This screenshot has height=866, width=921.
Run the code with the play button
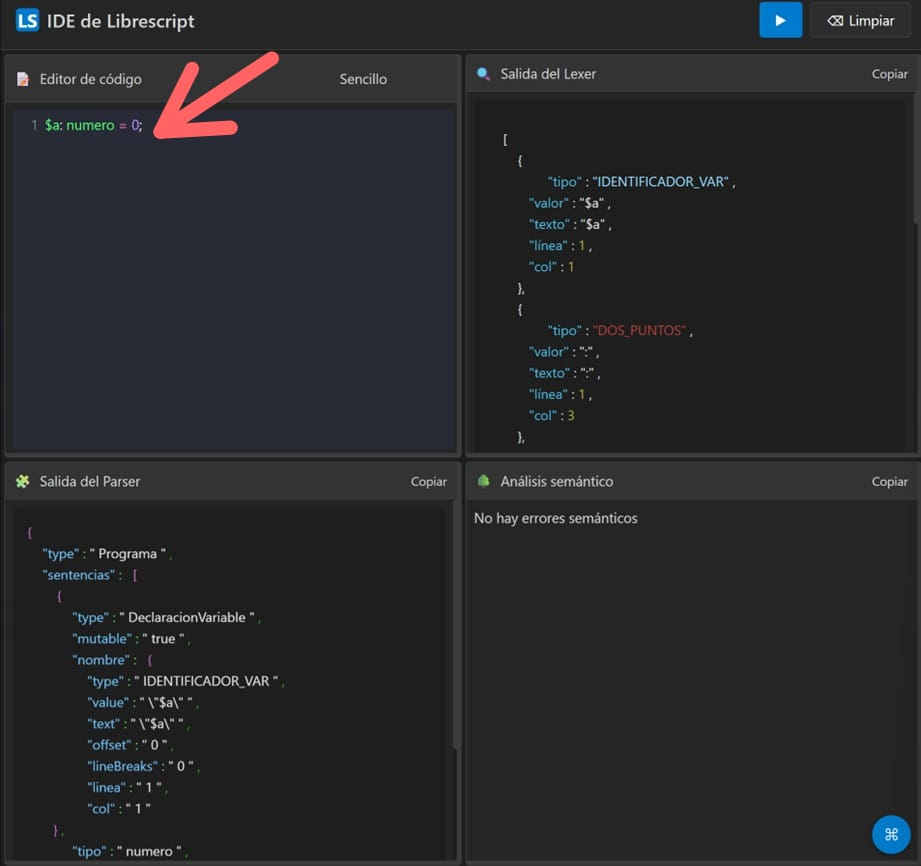point(780,20)
